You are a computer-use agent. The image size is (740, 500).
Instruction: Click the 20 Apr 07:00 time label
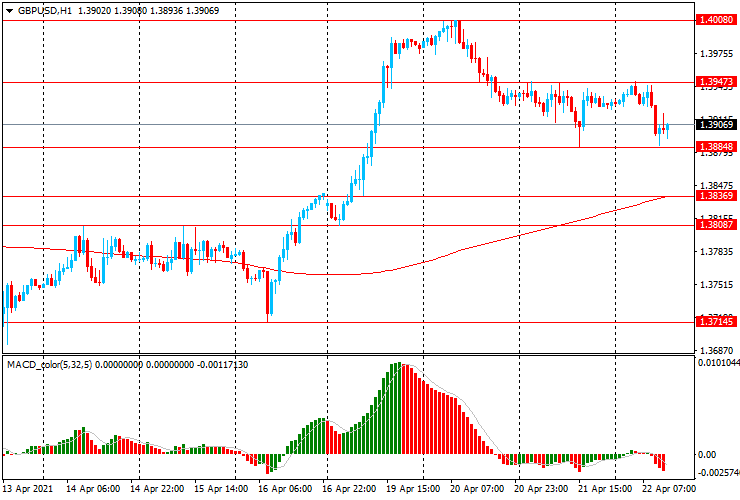478,488
